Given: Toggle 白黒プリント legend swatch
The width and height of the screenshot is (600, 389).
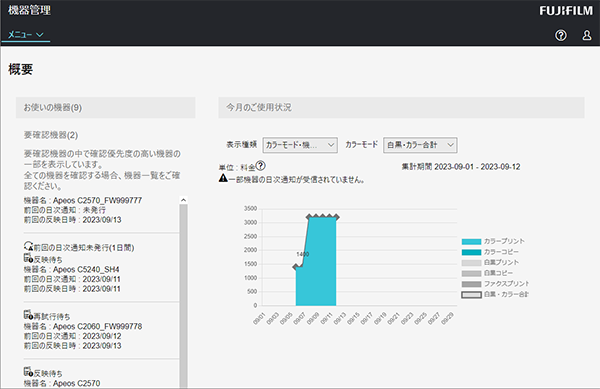Looking at the screenshot, I should [x=471, y=263].
